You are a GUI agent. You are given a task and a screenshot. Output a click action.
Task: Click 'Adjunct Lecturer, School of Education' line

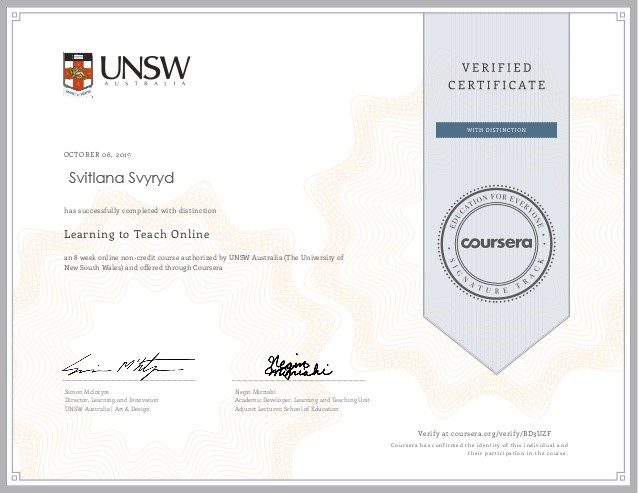[x=286, y=409]
